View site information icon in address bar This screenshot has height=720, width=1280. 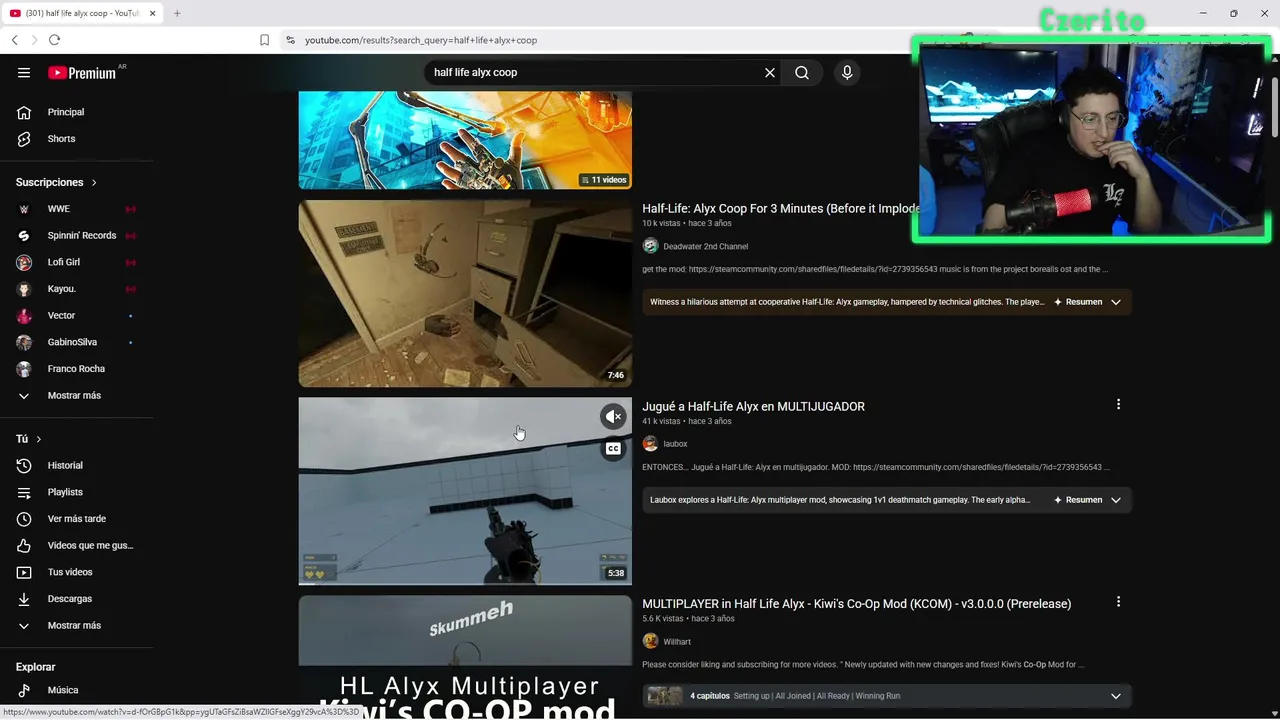click(x=290, y=40)
